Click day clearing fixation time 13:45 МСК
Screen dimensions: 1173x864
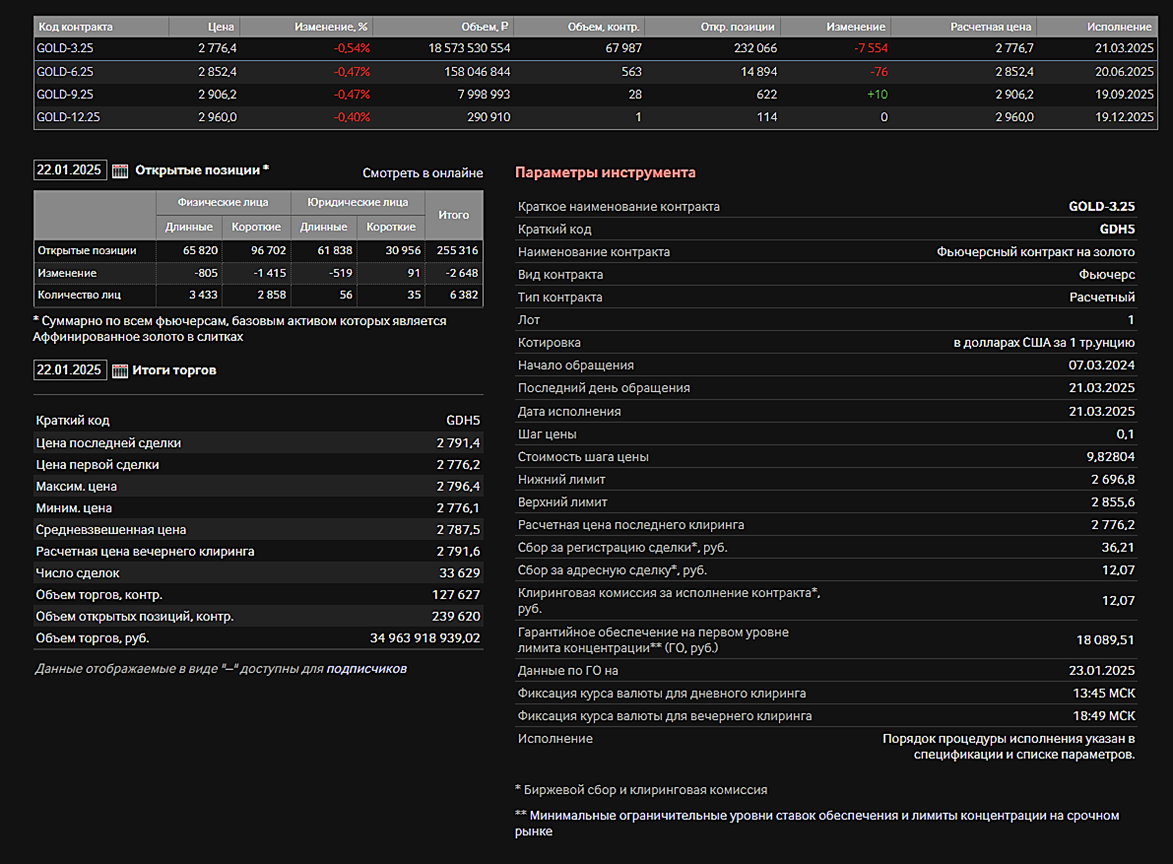[x=1103, y=693]
